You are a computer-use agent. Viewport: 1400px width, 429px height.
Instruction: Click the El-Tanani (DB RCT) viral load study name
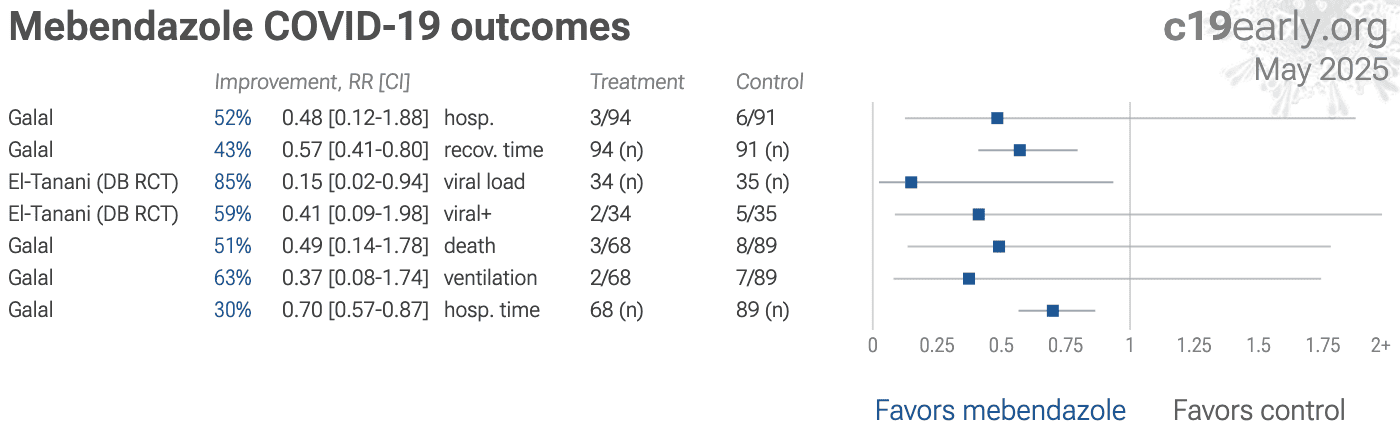93,182
